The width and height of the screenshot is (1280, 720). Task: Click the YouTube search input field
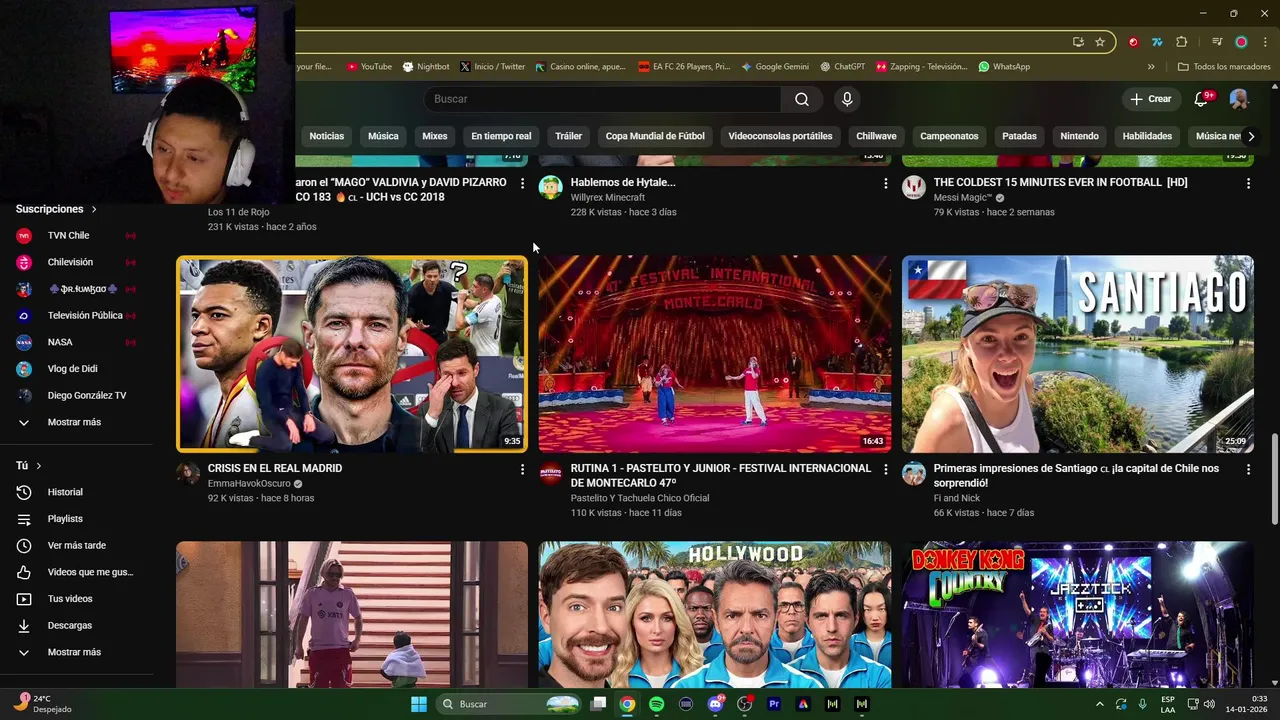coord(603,99)
